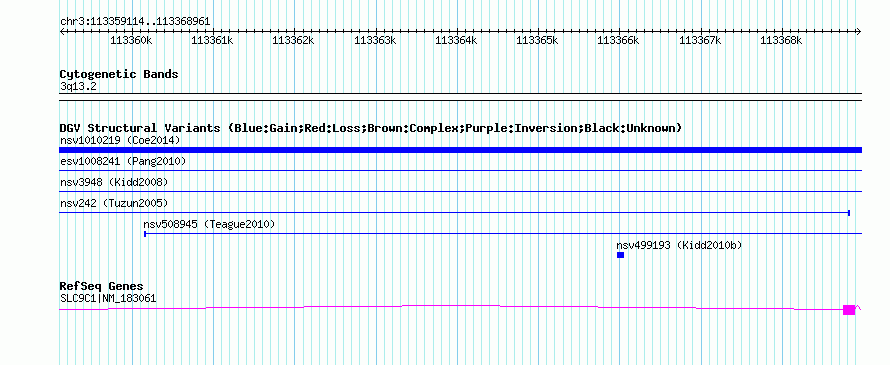
Task: Click the right arrow end of the ruler
Action: (x=859, y=31)
